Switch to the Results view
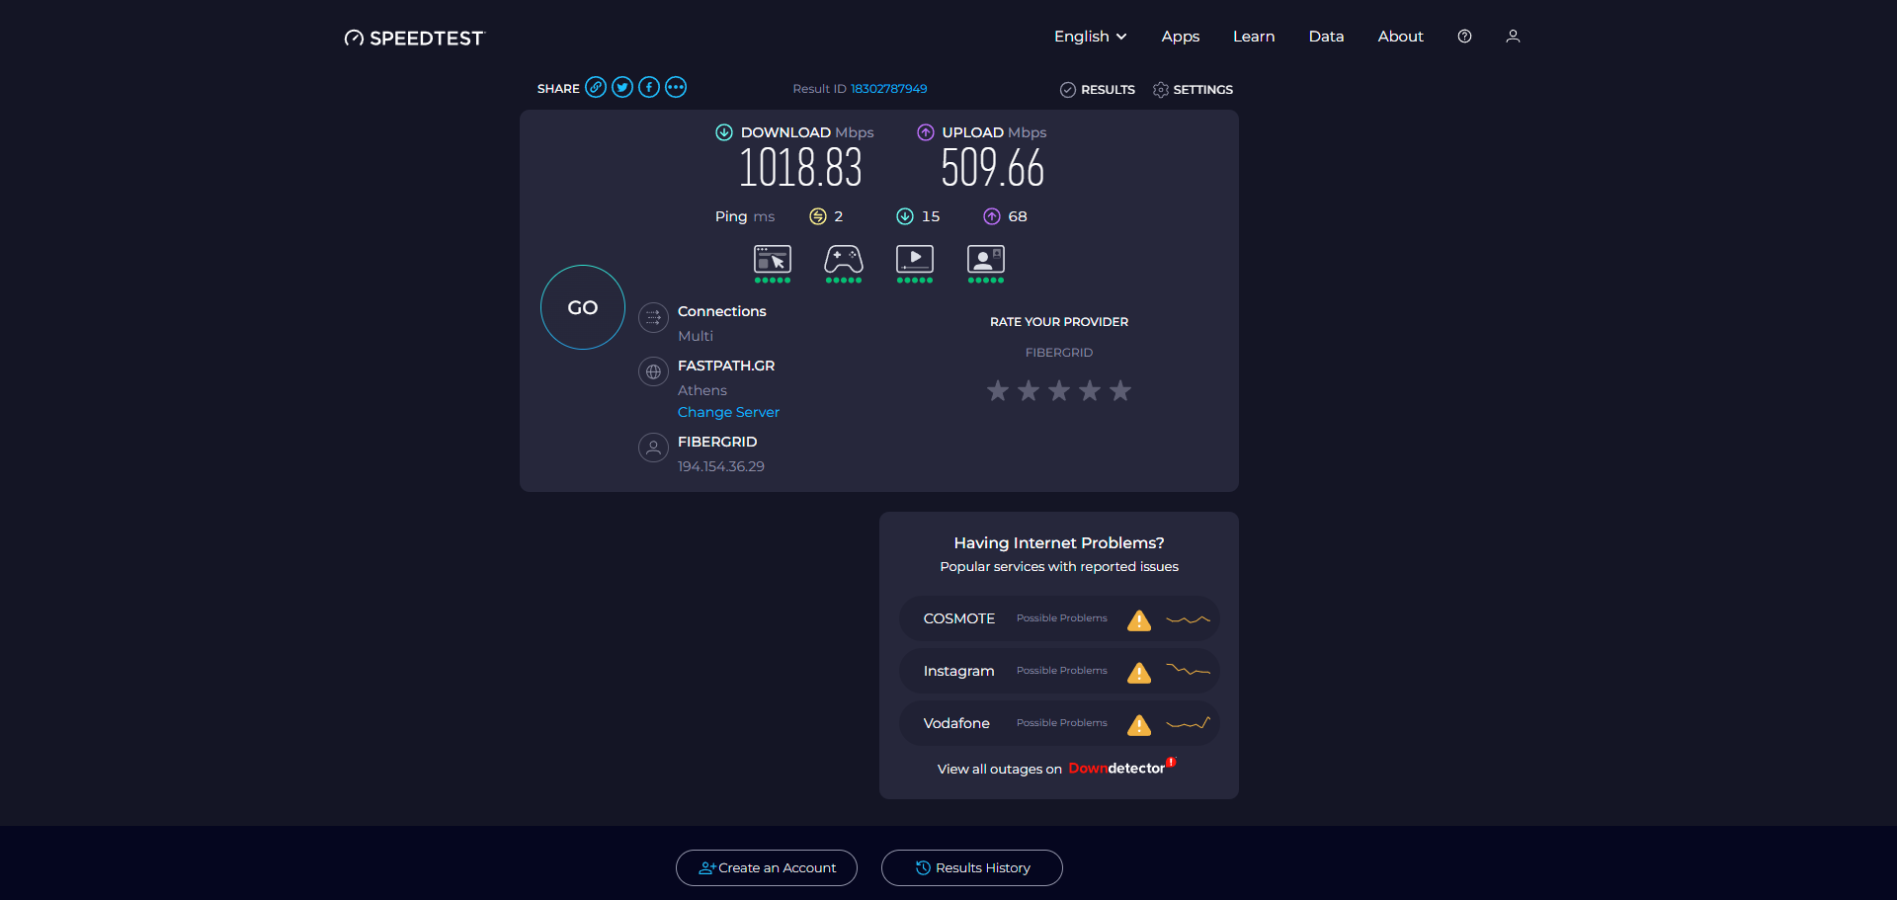Screen dimensions: 1897x900 click(x=1097, y=89)
